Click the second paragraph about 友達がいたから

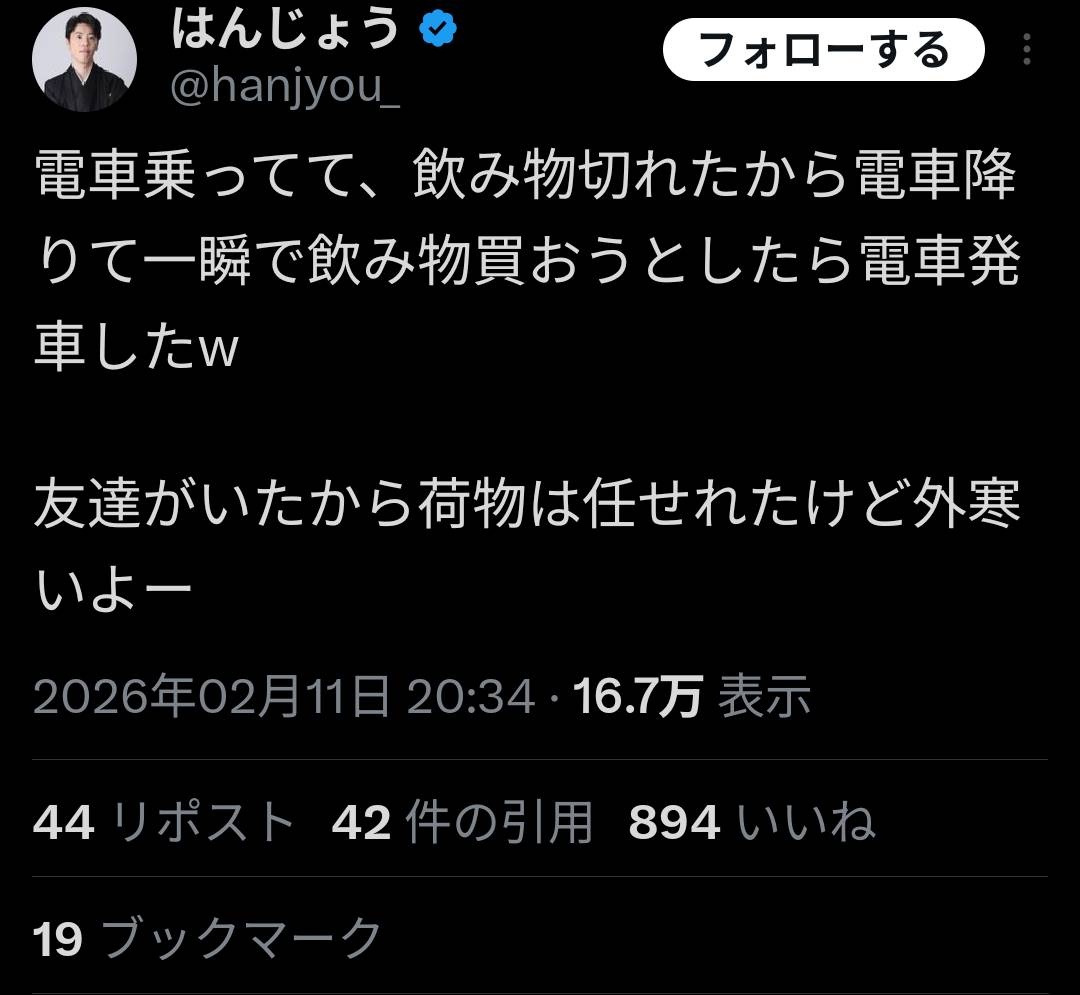(527, 545)
